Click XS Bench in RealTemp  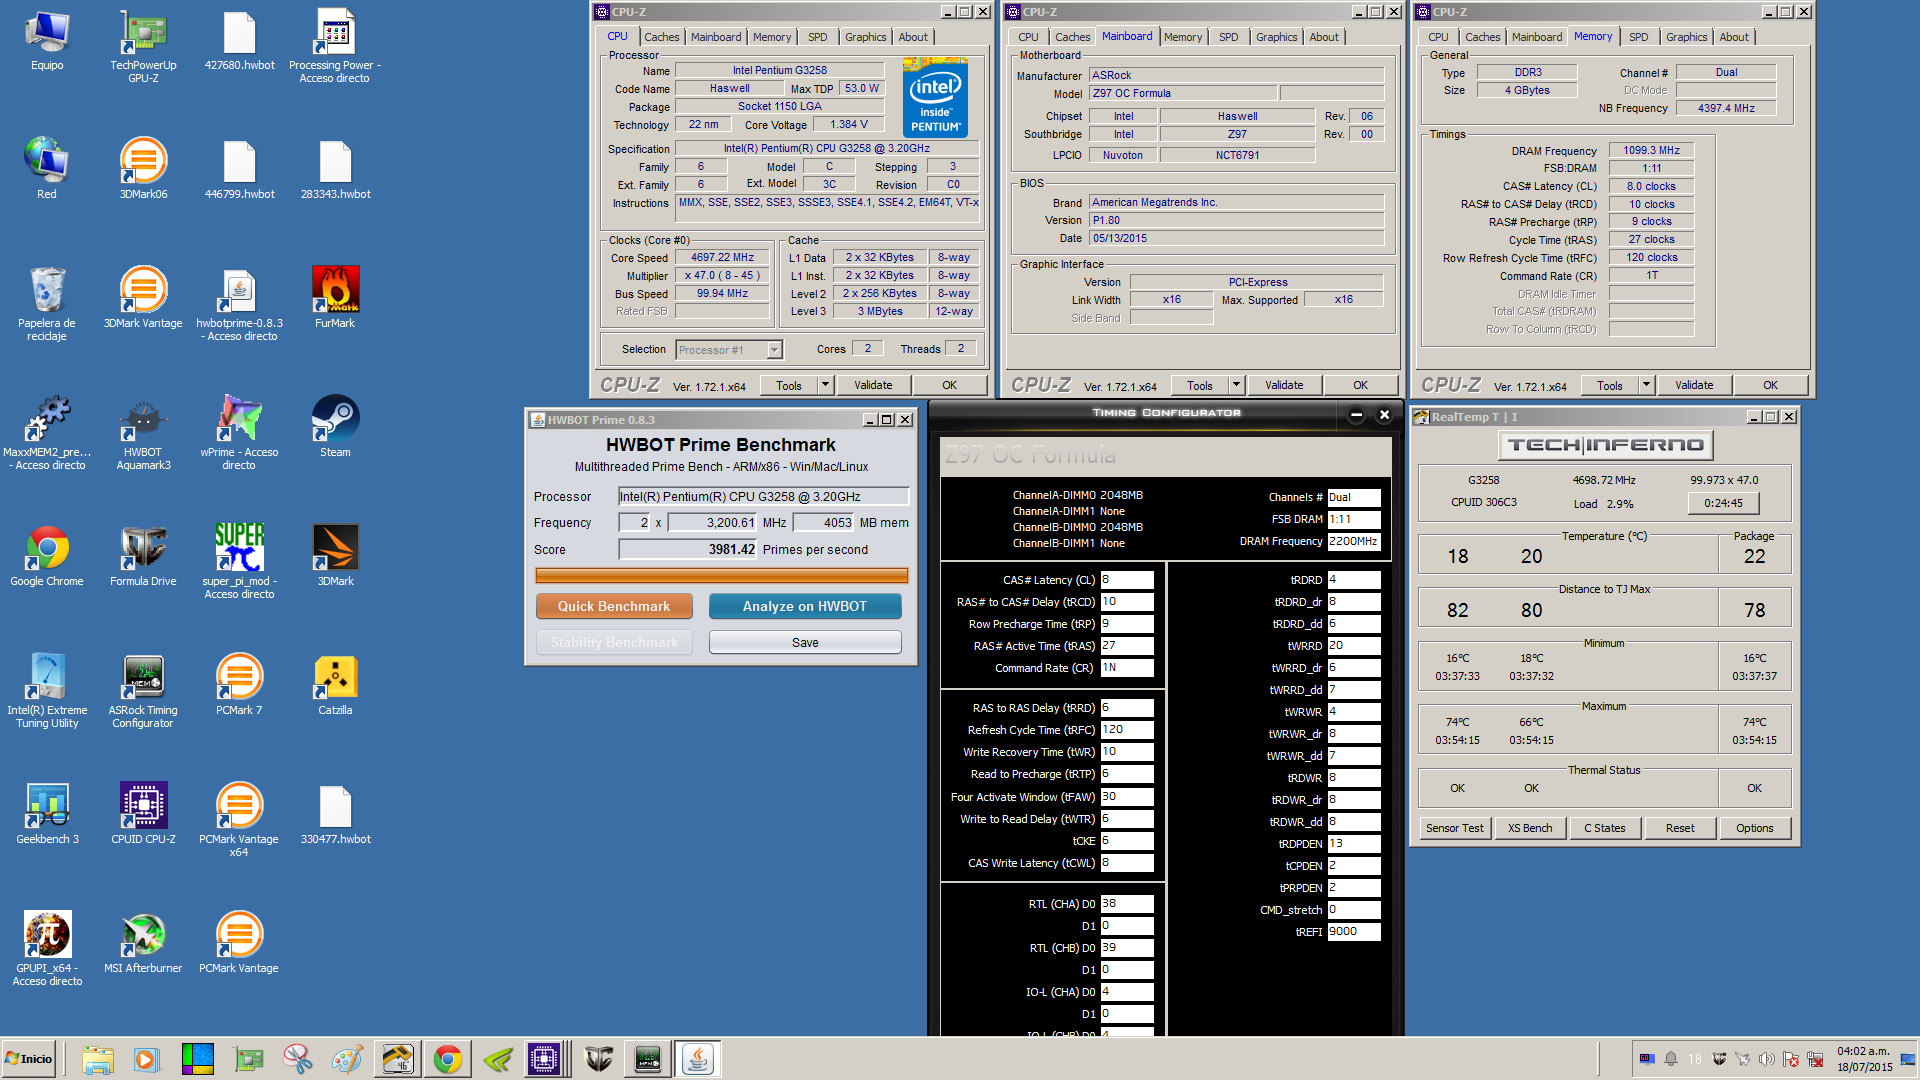click(x=1530, y=828)
